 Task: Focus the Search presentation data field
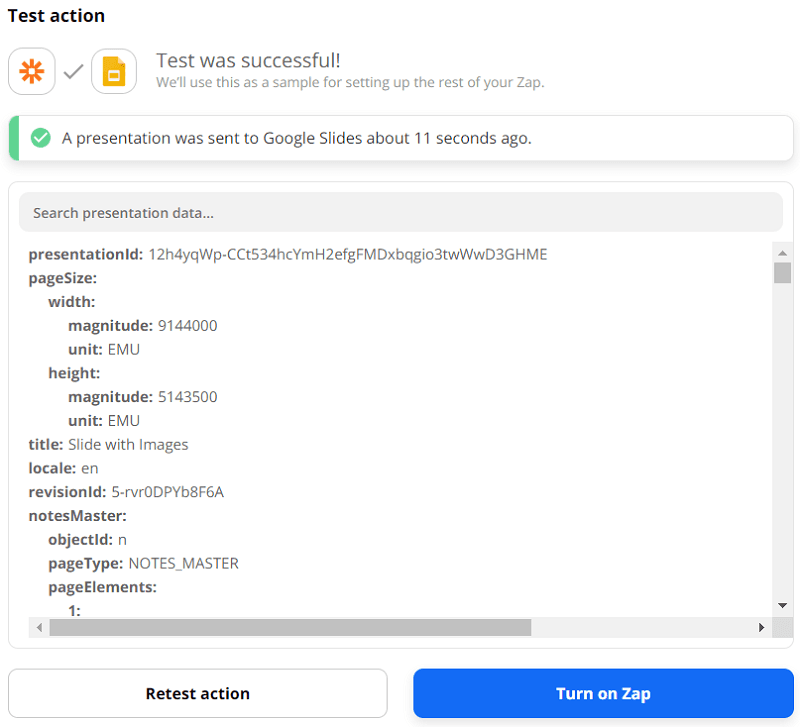click(x=400, y=213)
